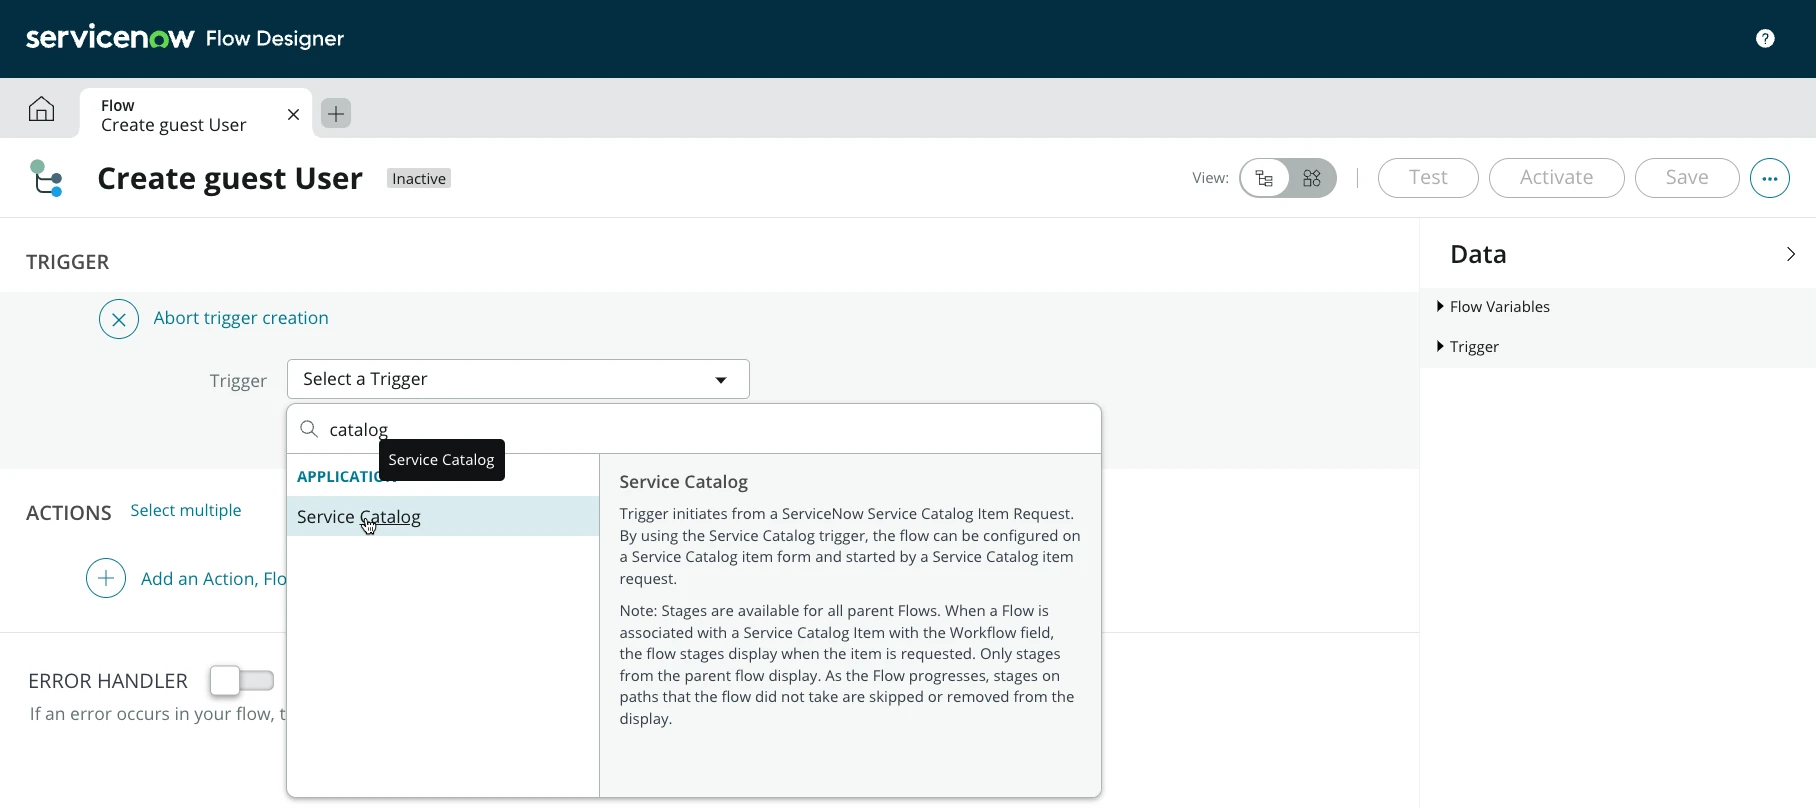Switch to diagram view layout toggle
This screenshot has width=1816, height=808.
coord(1312,178)
